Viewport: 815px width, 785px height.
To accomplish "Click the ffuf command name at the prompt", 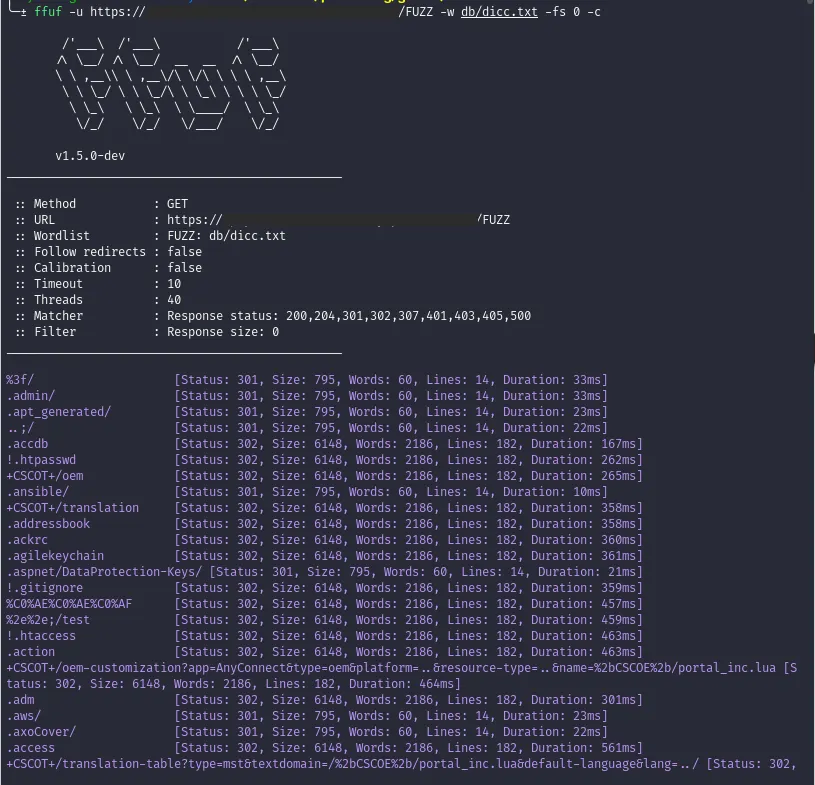I will pos(48,12).
